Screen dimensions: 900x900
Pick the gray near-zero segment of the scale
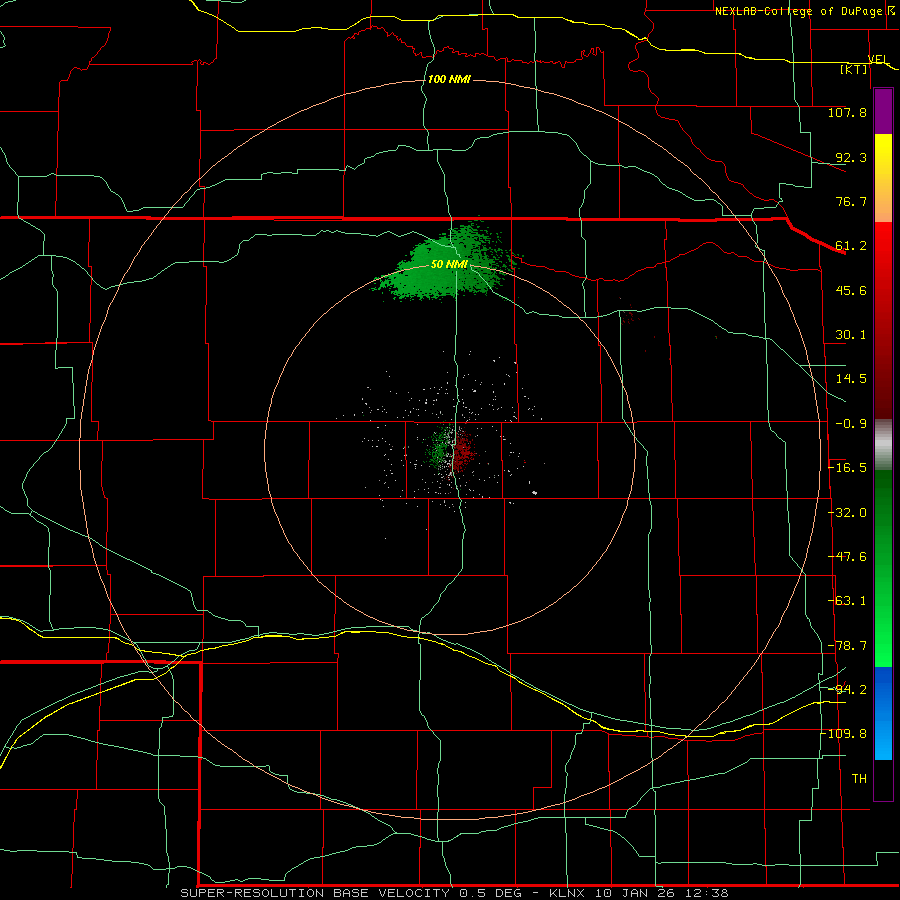pos(883,445)
